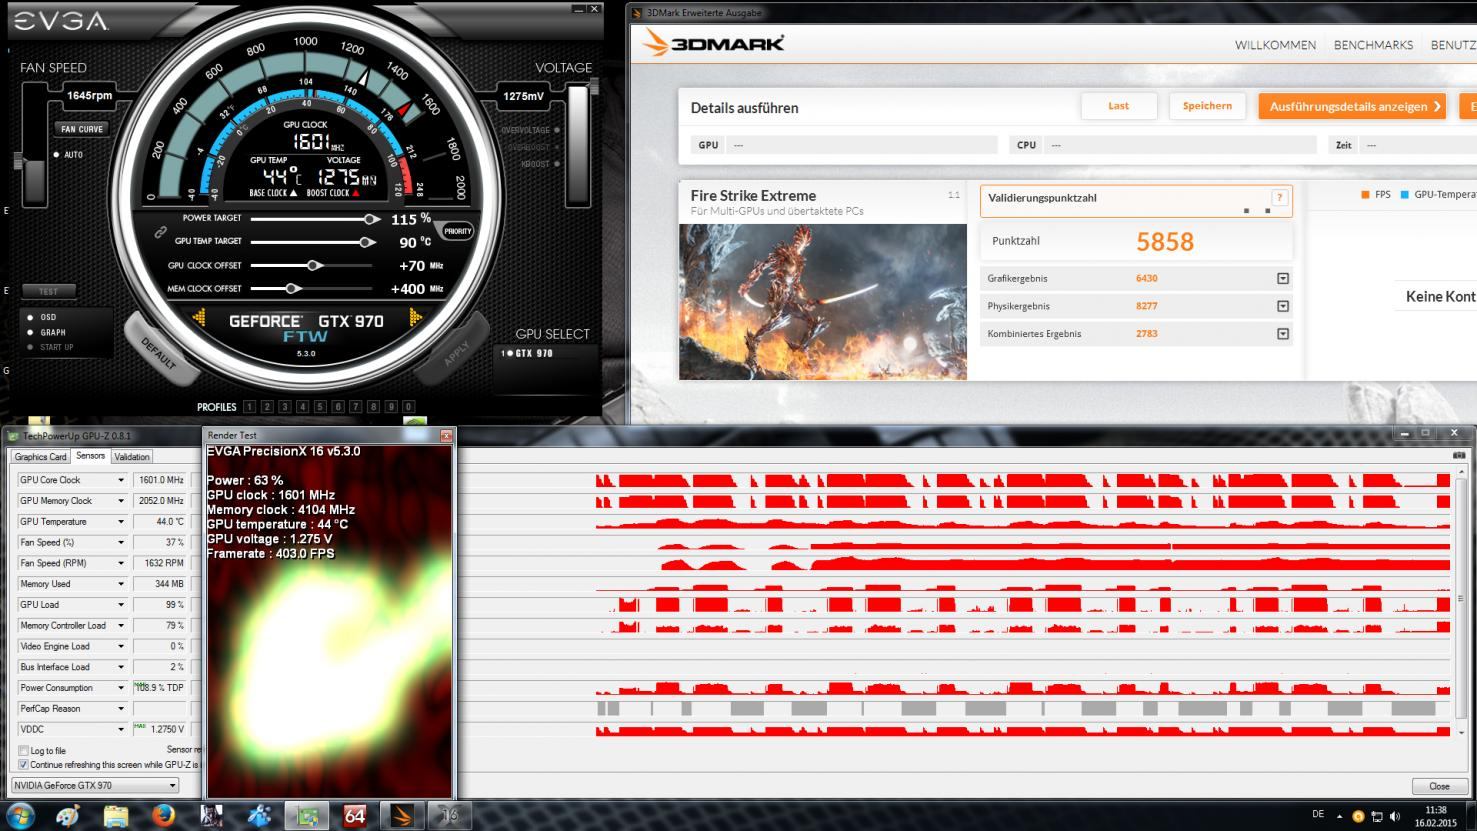The height and width of the screenshot is (831, 1477).
Task: Select profile slot 1 in EVGA Precision
Action: coord(249,407)
